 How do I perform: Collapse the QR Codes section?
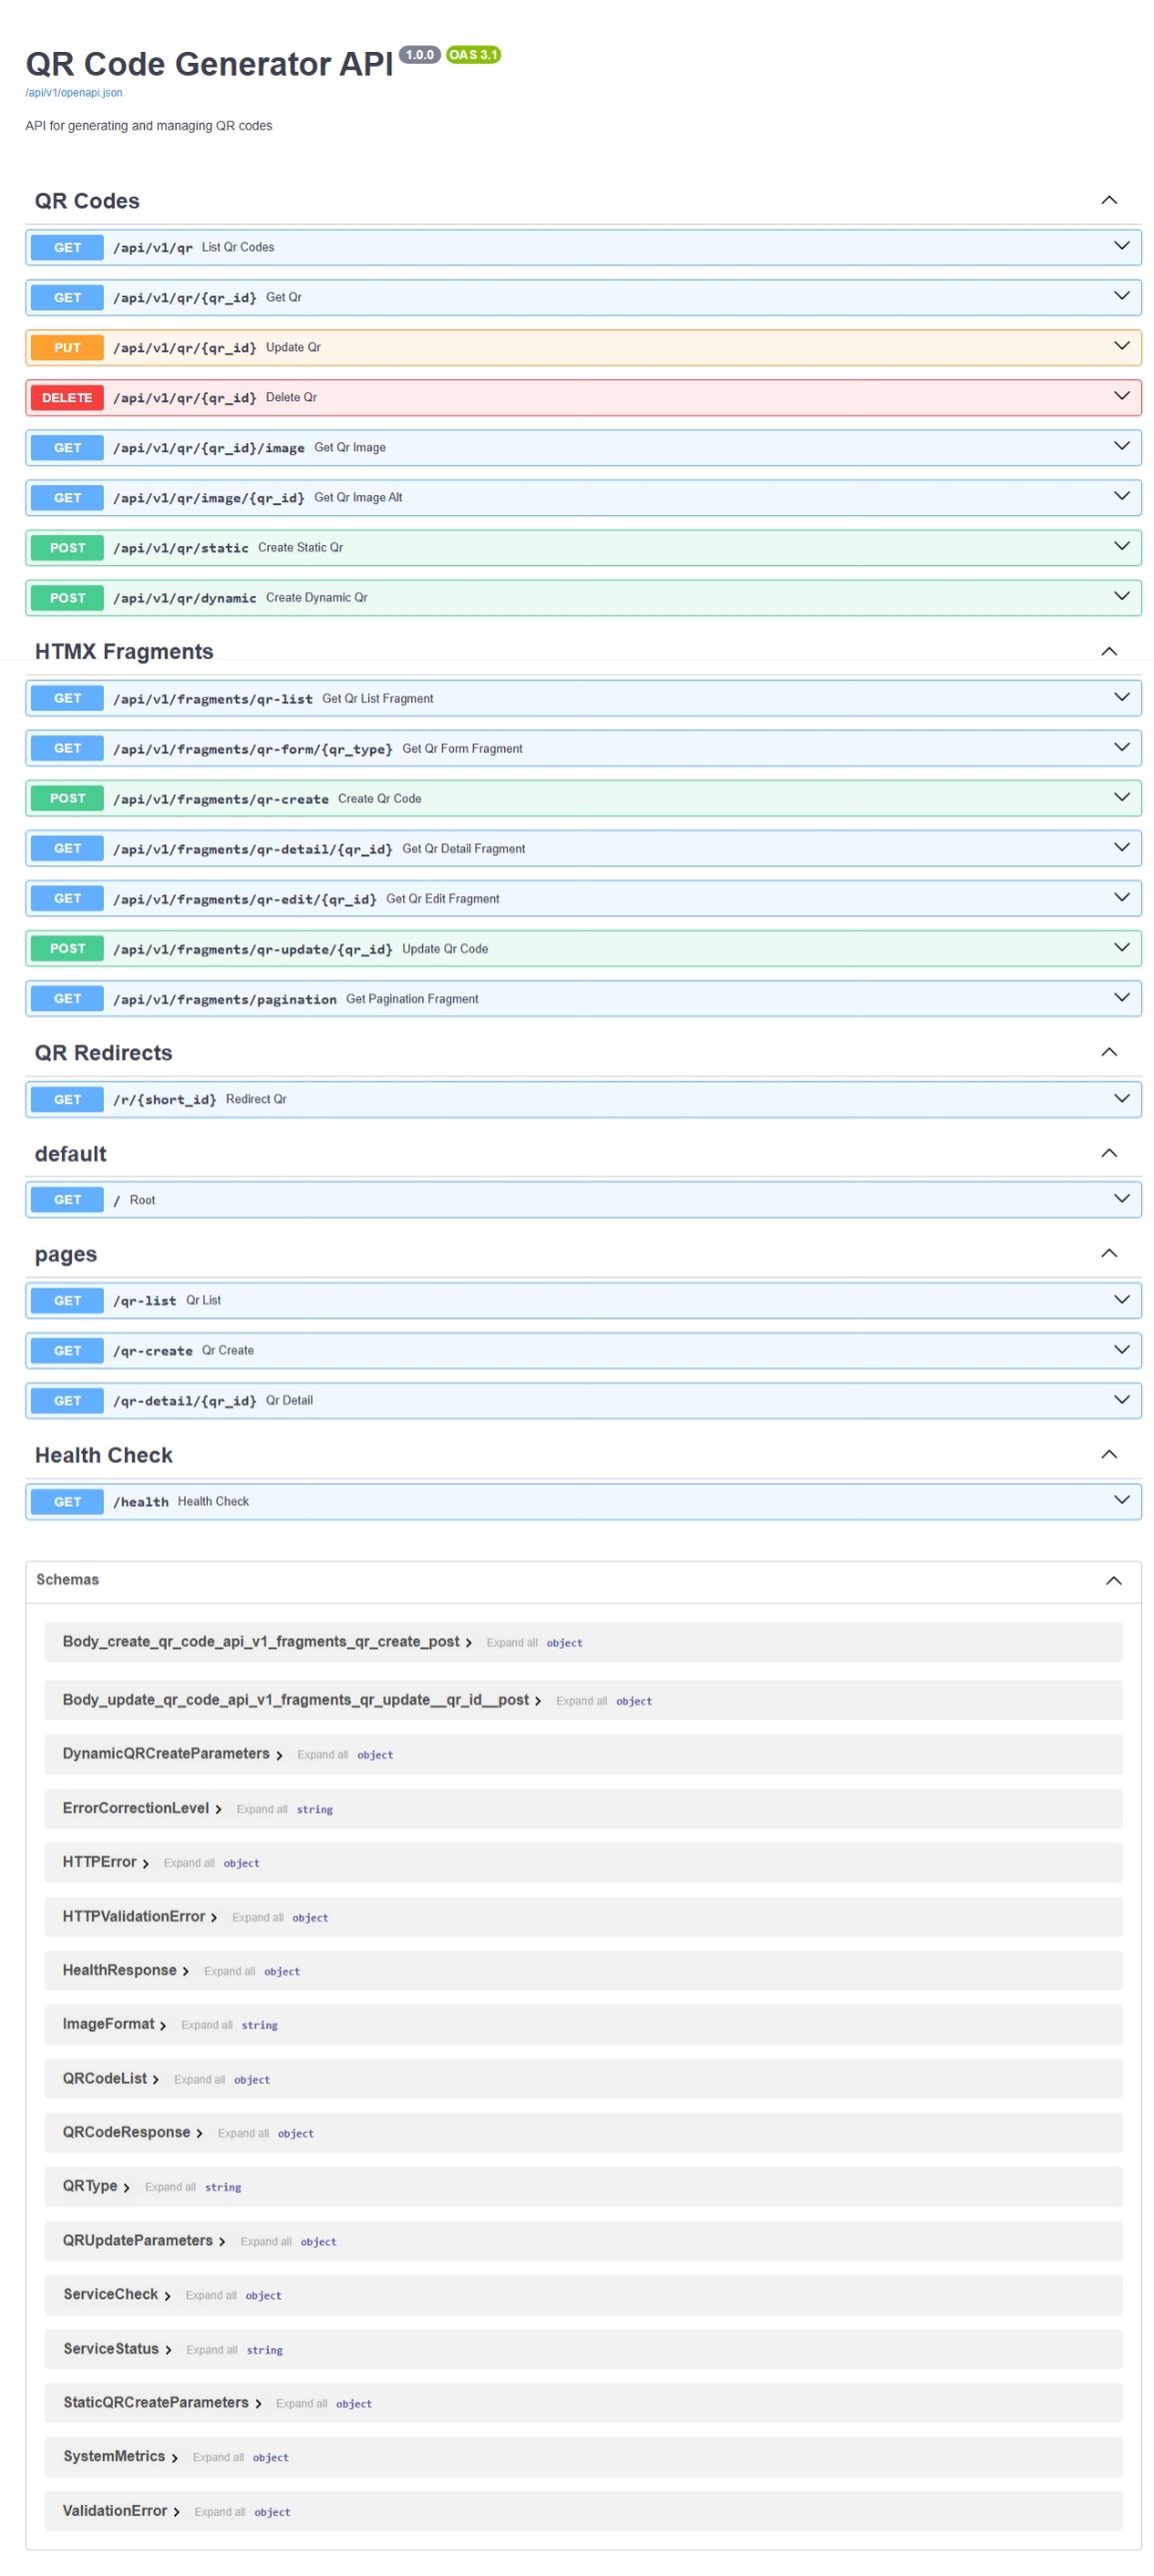tap(1108, 200)
